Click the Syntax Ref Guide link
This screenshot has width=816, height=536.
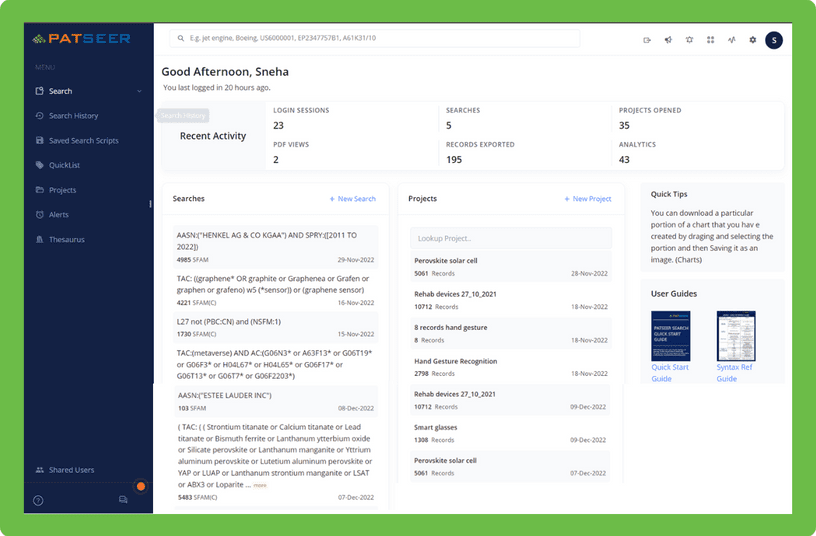[734, 373]
